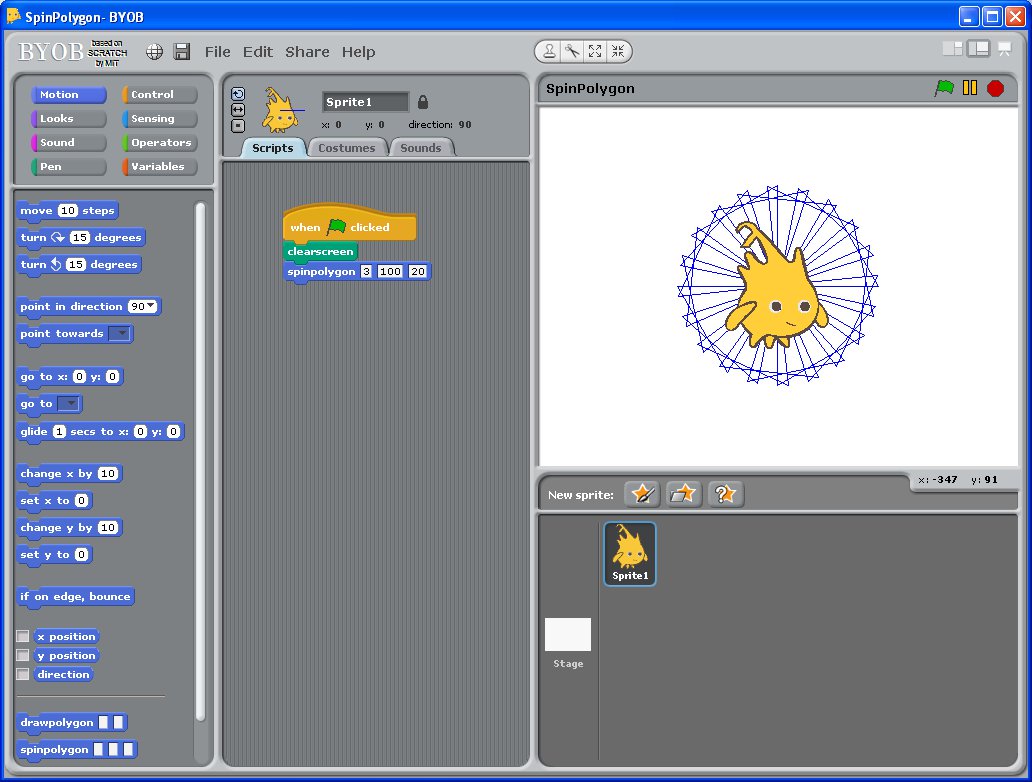This screenshot has width=1032, height=782.
Task: Switch to small stage view mode
Action: [952, 49]
